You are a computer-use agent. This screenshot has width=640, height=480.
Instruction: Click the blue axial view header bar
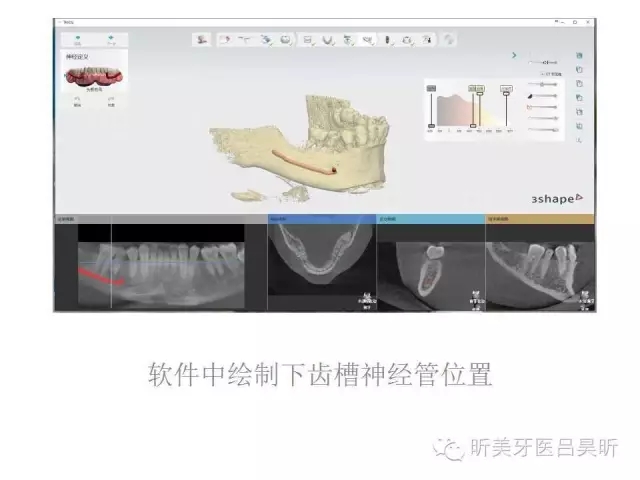(322, 217)
